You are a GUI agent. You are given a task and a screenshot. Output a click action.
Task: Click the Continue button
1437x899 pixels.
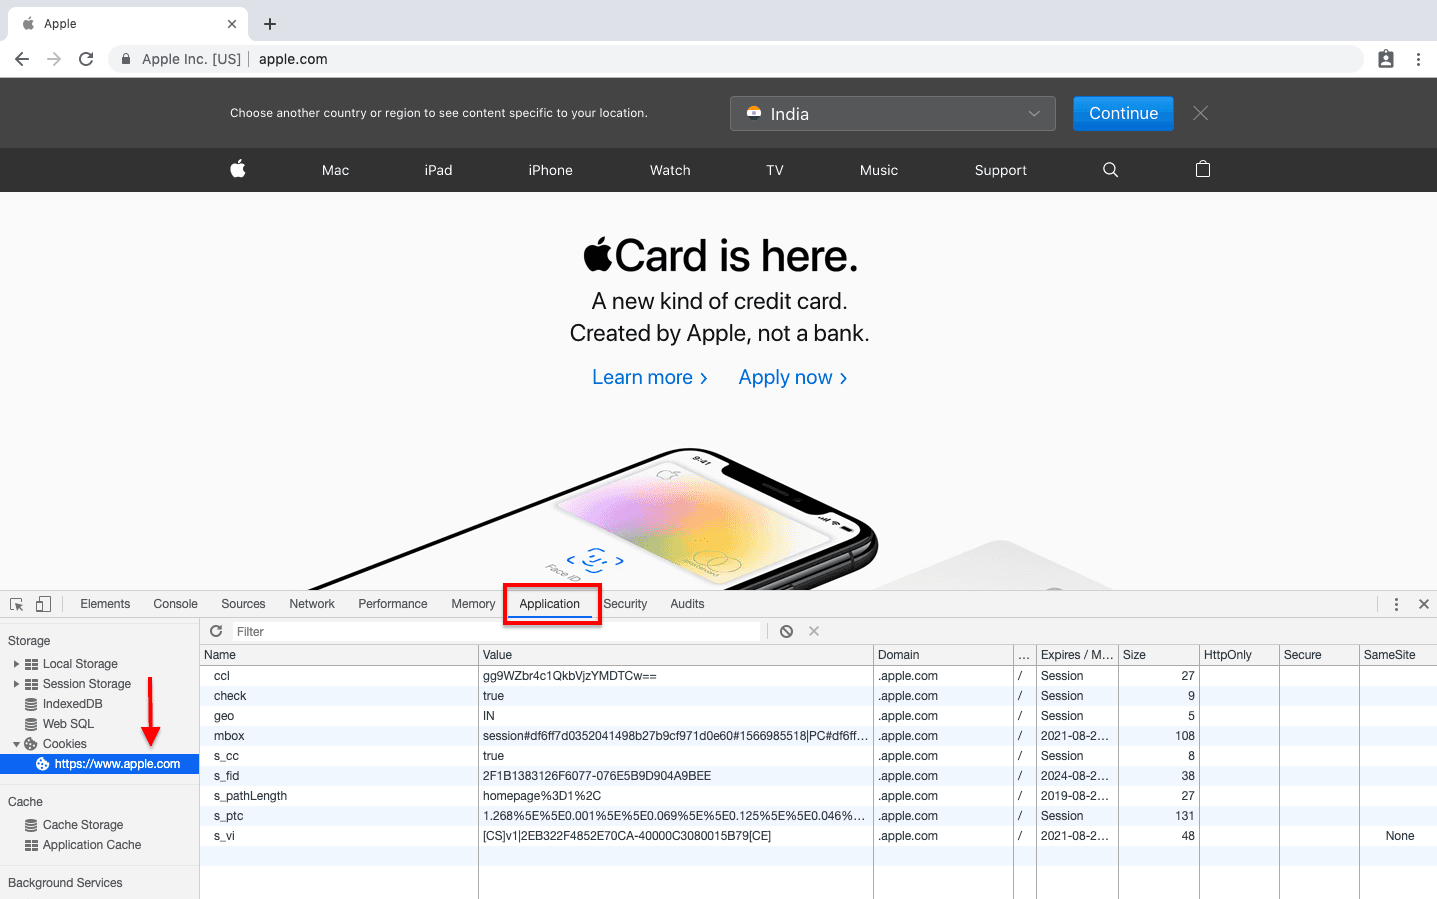[1123, 113]
